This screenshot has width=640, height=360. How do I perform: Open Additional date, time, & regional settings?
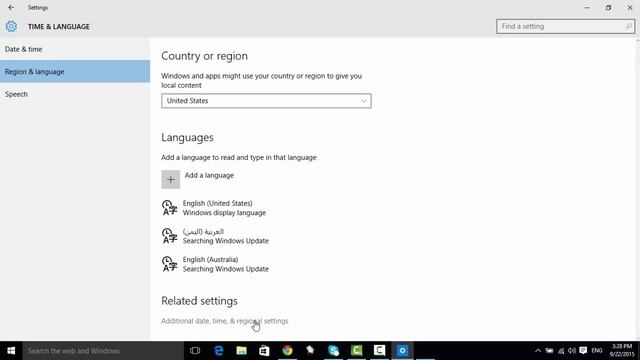click(224, 321)
